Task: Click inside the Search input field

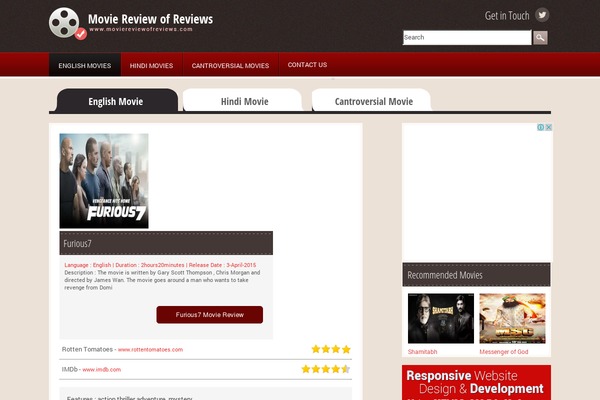Action: (x=467, y=38)
